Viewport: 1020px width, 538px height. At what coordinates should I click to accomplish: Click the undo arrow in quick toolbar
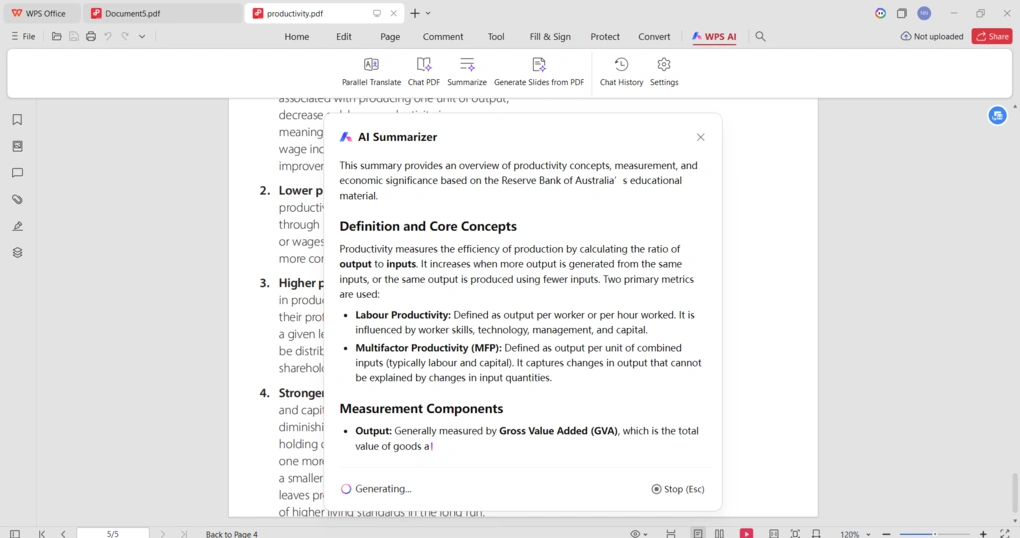tap(108, 36)
